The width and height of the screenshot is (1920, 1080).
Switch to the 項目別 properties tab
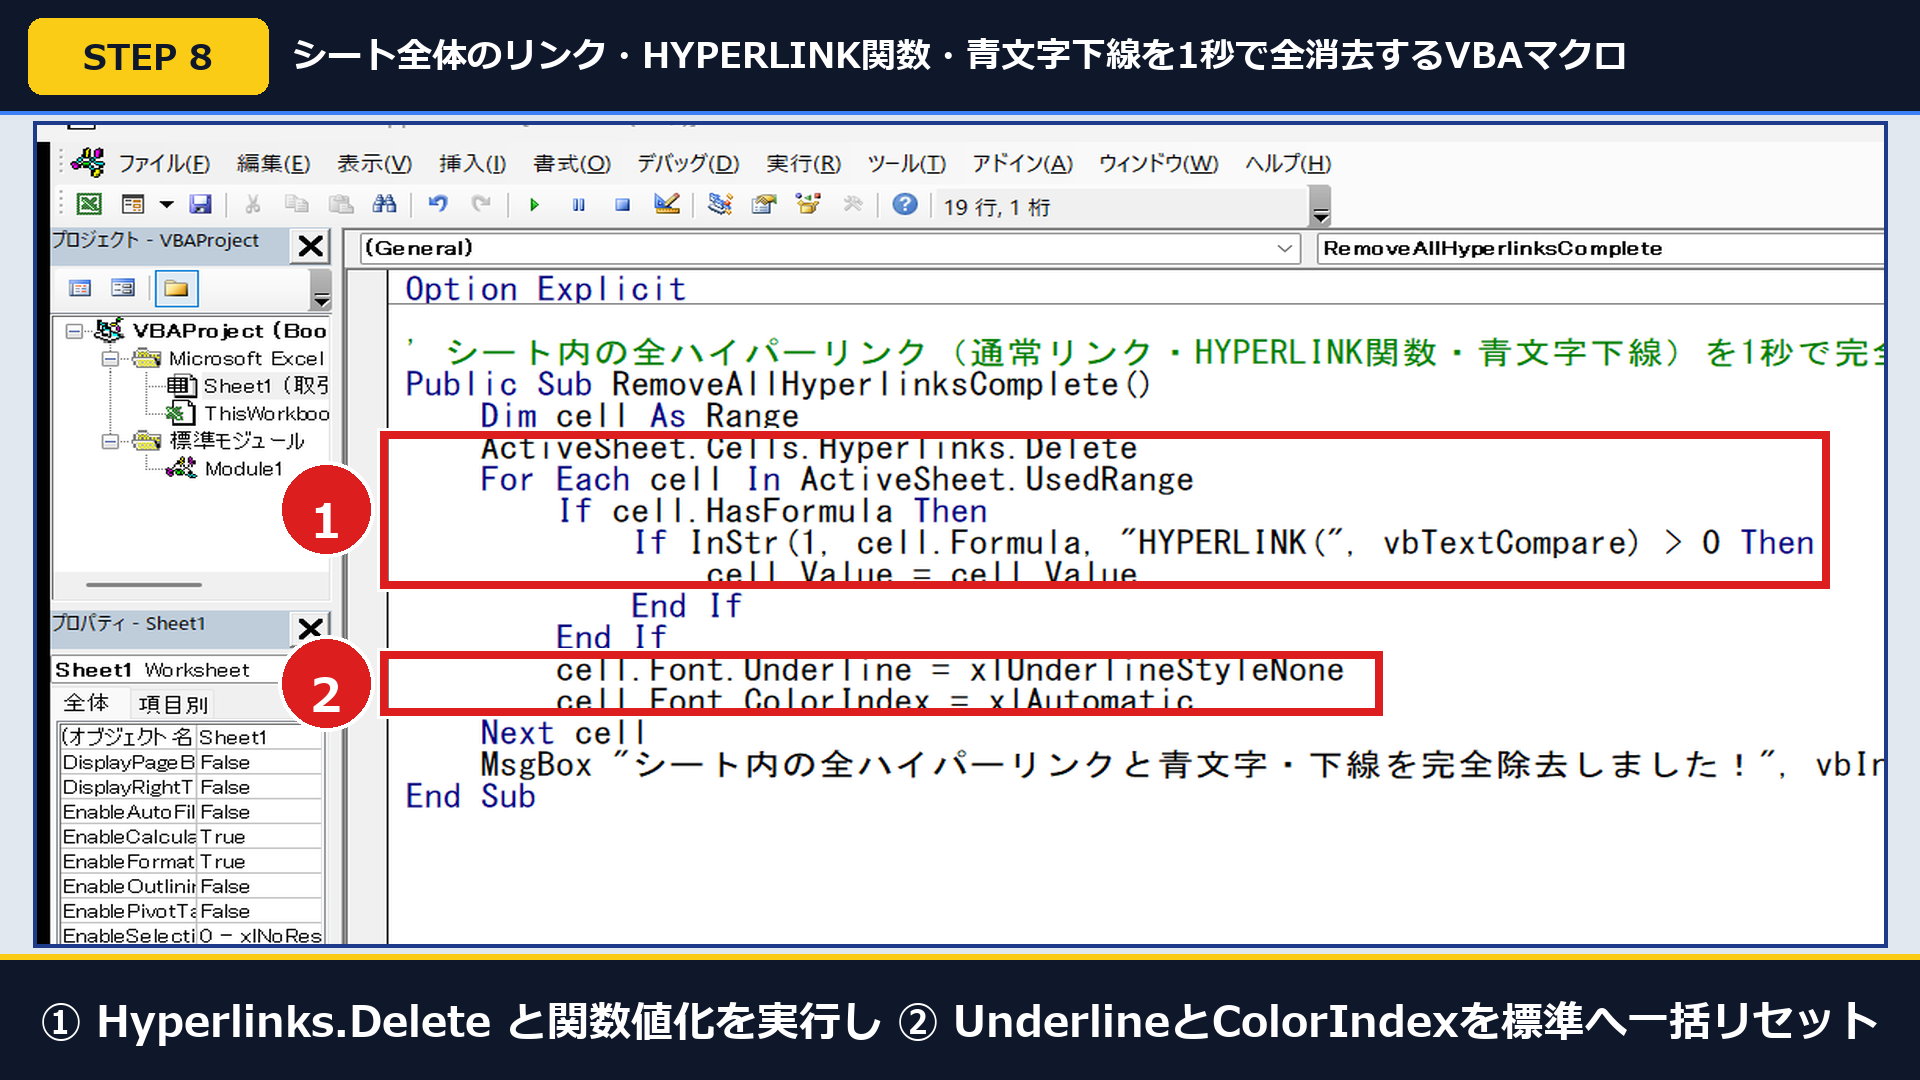(x=173, y=704)
